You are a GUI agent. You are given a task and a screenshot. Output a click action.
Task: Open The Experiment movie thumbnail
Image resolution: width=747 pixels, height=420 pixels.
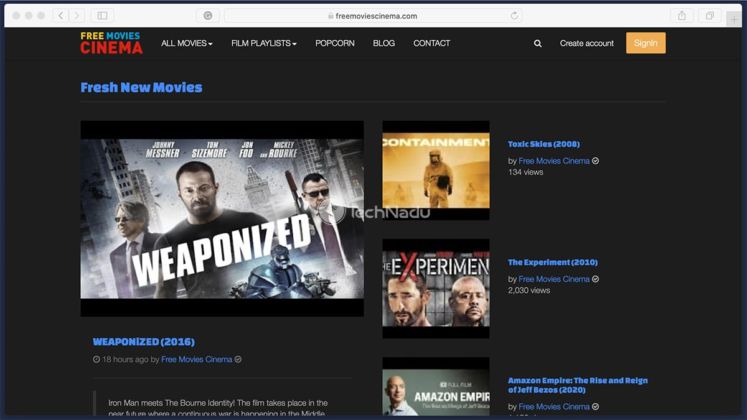point(436,289)
